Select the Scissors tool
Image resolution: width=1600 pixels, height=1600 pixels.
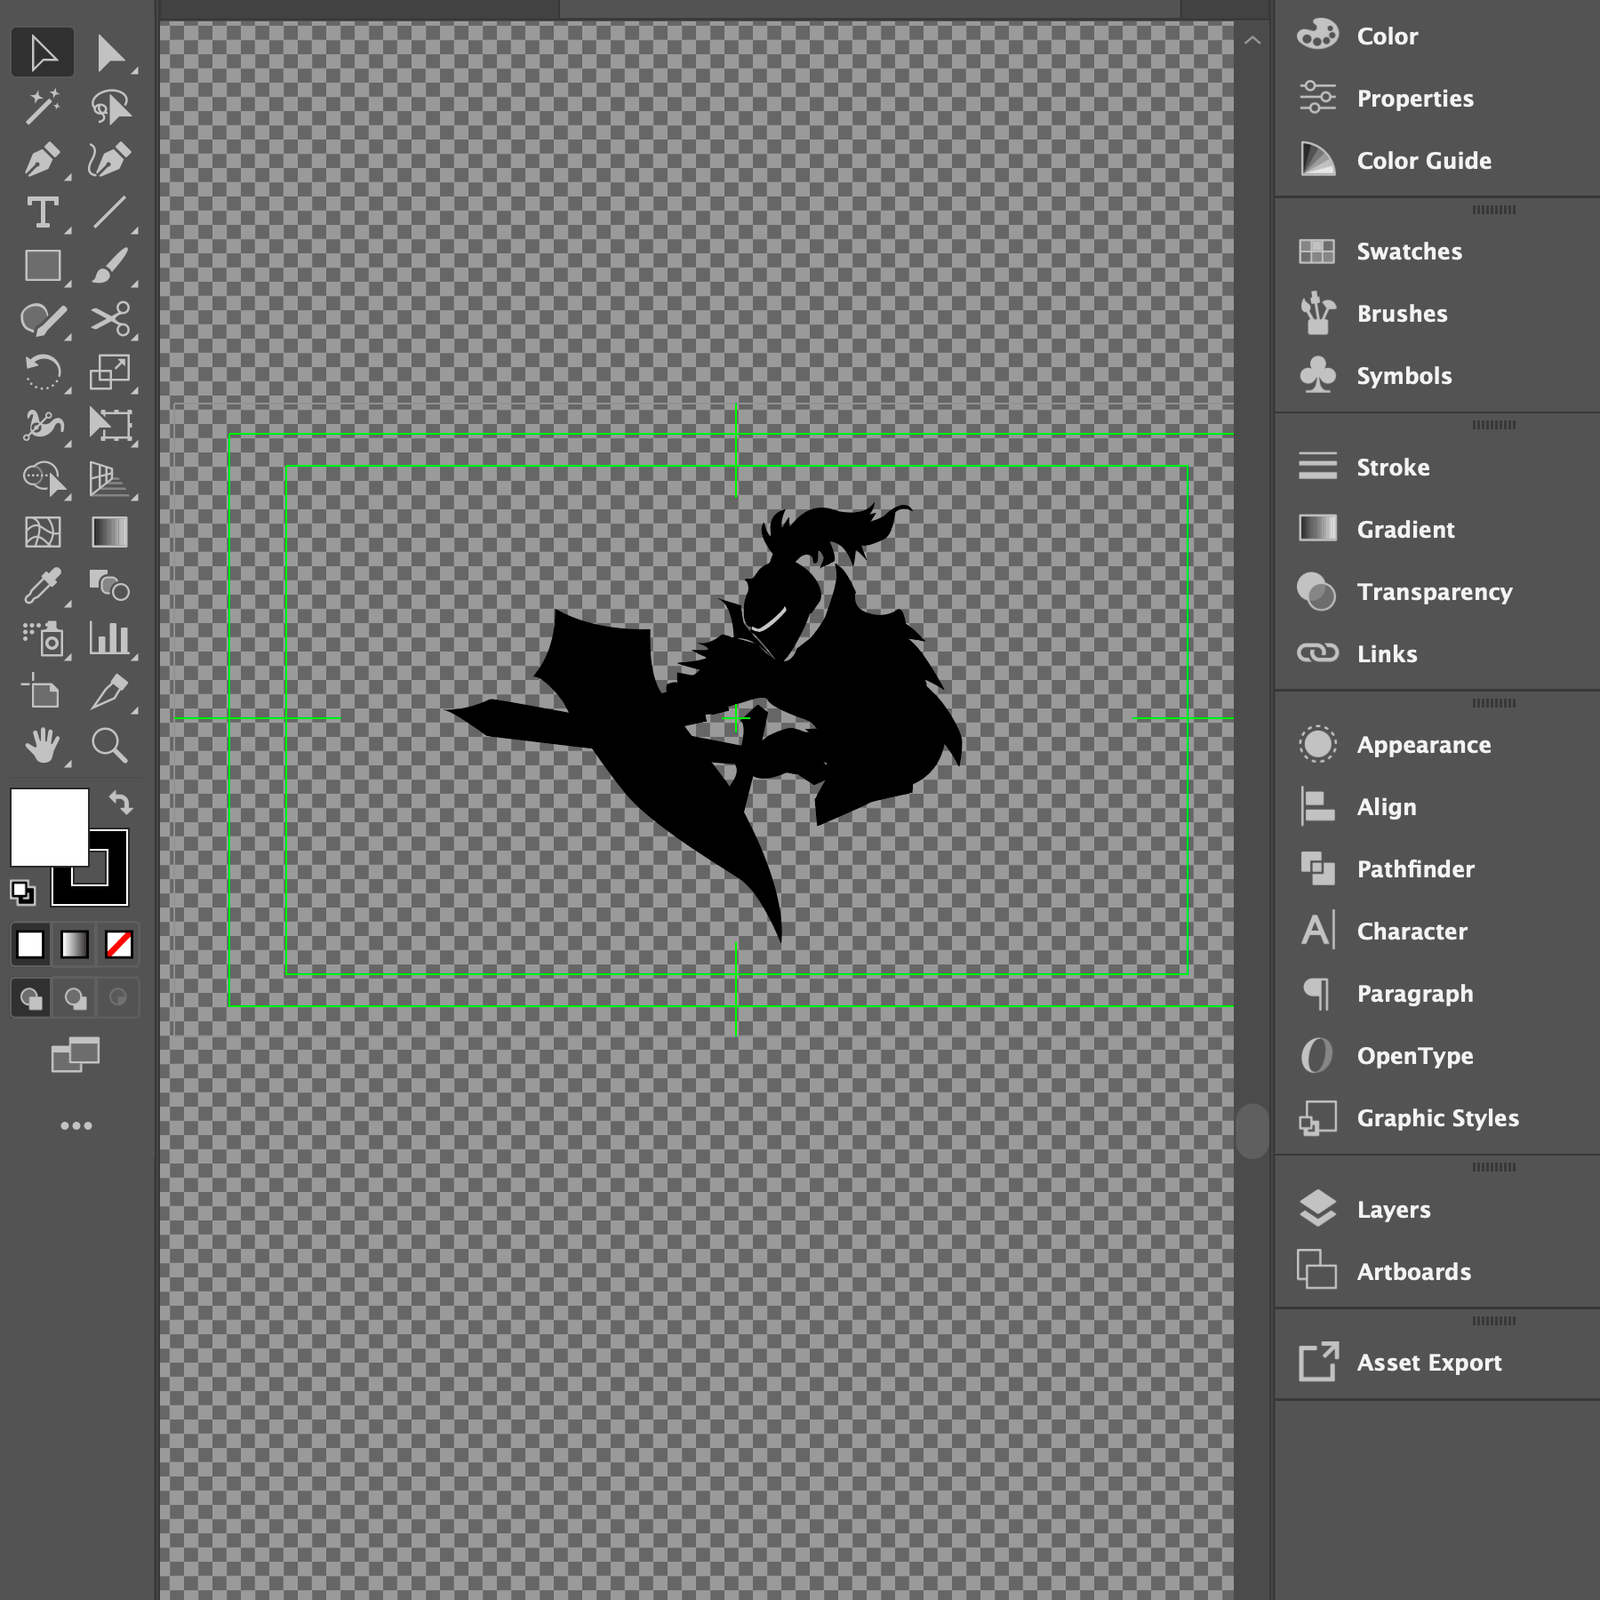click(112, 318)
